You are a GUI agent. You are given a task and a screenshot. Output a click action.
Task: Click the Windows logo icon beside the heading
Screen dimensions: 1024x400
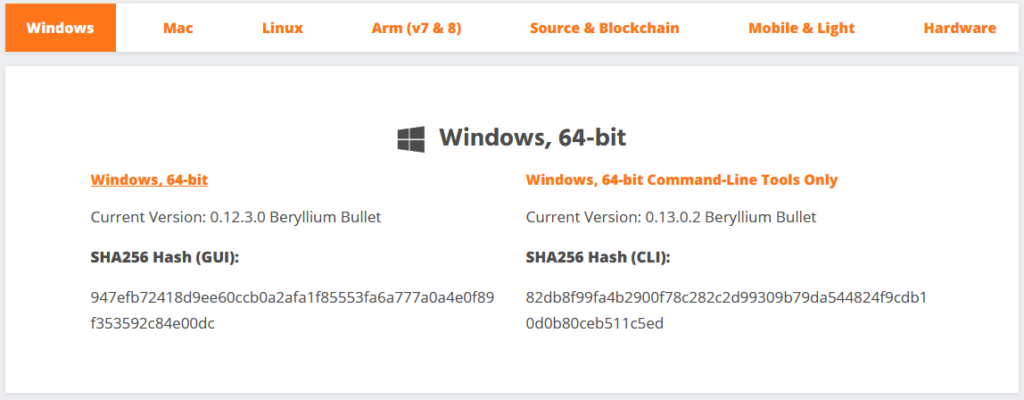click(411, 139)
